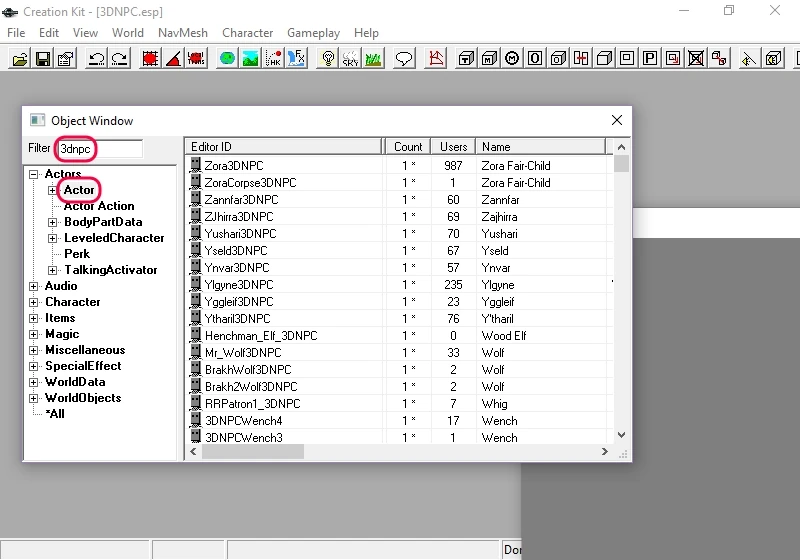
Task: Close the Object Window
Action: pos(617,120)
